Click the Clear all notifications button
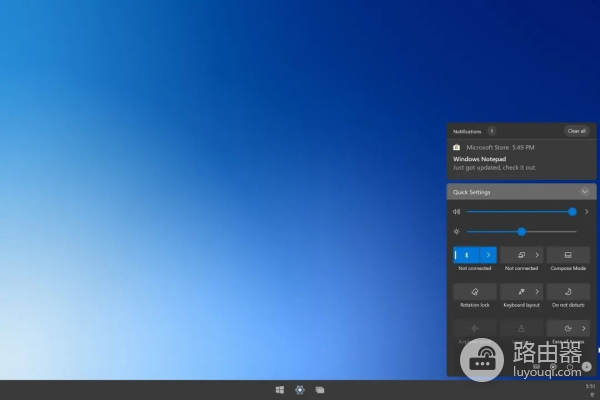600x400 pixels. click(576, 131)
